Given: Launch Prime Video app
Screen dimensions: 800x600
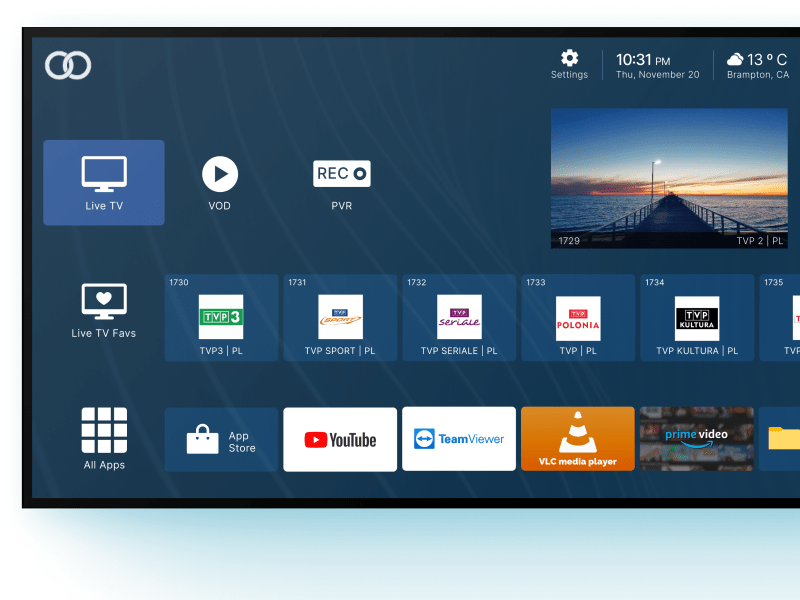Looking at the screenshot, I should [696, 439].
